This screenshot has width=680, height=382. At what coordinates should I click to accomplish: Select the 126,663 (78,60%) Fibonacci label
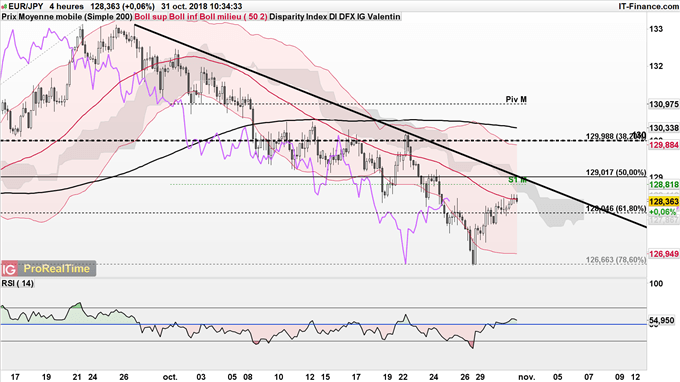click(x=616, y=260)
